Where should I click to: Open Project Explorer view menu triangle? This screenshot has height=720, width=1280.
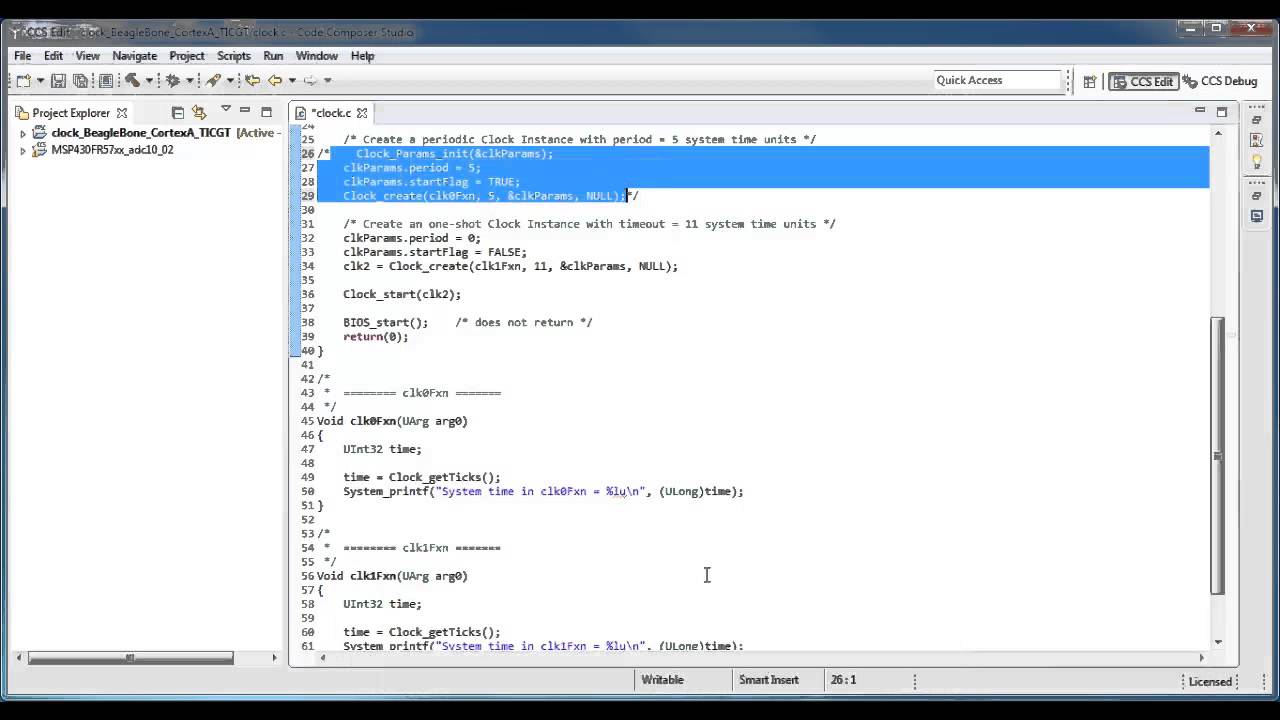tap(226, 109)
